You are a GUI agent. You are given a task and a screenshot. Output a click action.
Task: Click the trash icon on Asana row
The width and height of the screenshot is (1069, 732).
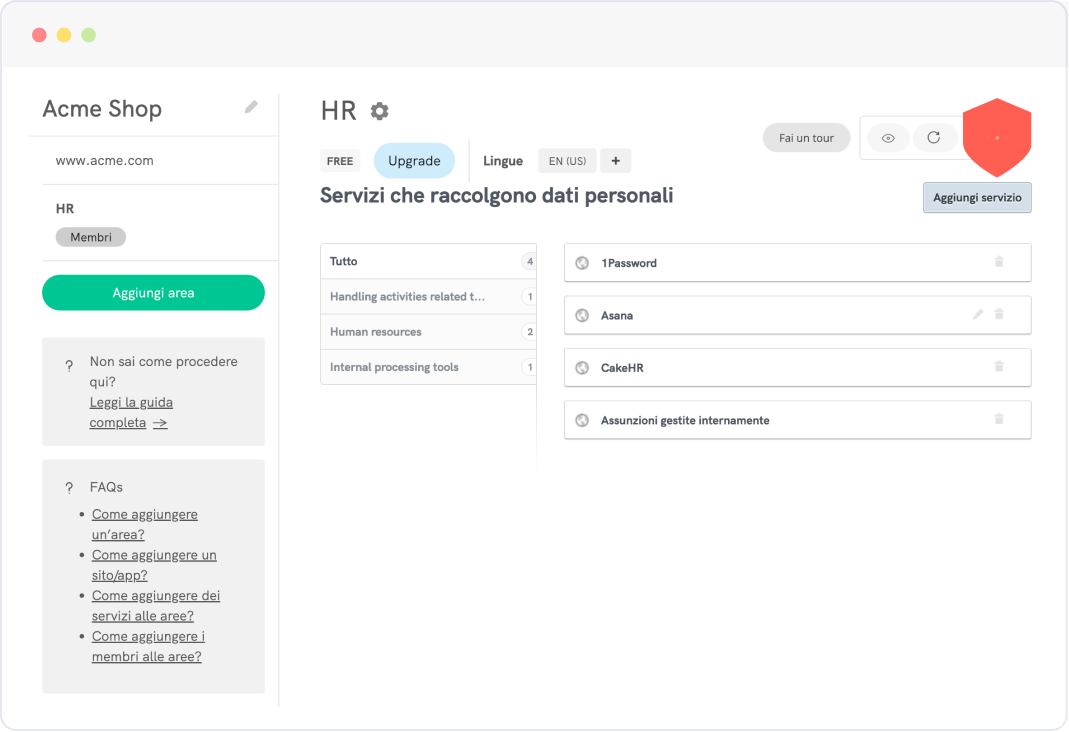[998, 314]
